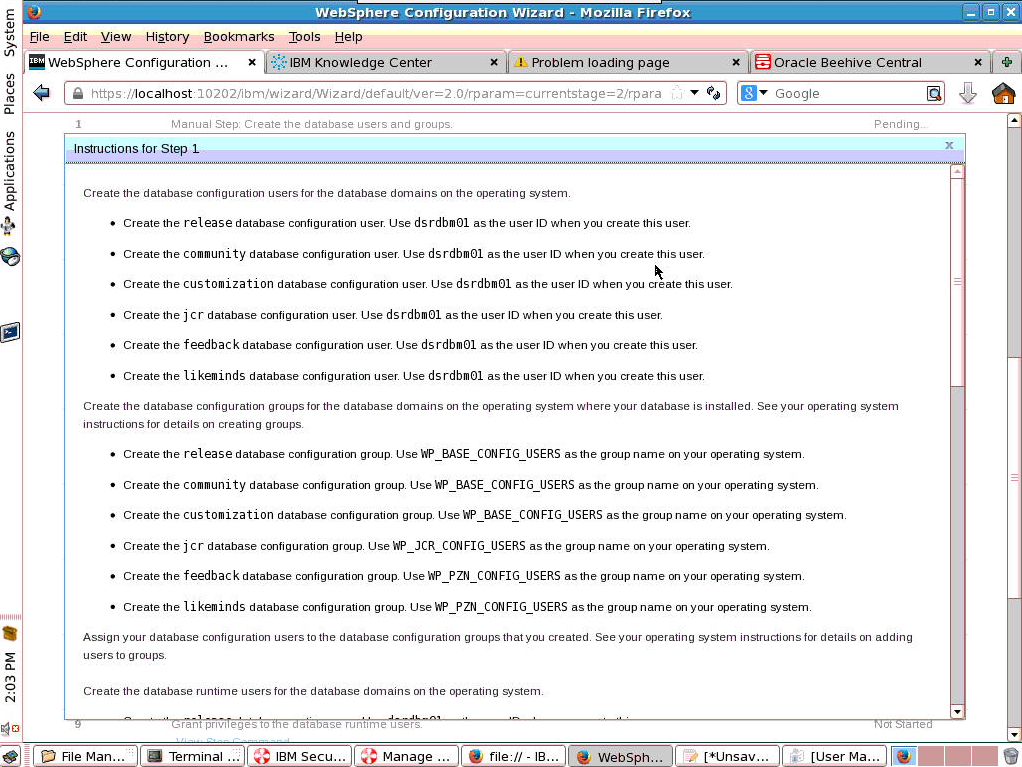Click the search magnifier icon

(x=934, y=94)
